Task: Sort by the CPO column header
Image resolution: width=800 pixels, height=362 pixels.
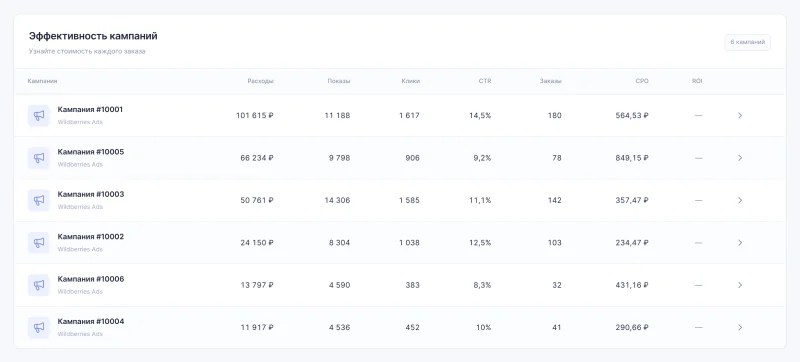Action: [642, 81]
